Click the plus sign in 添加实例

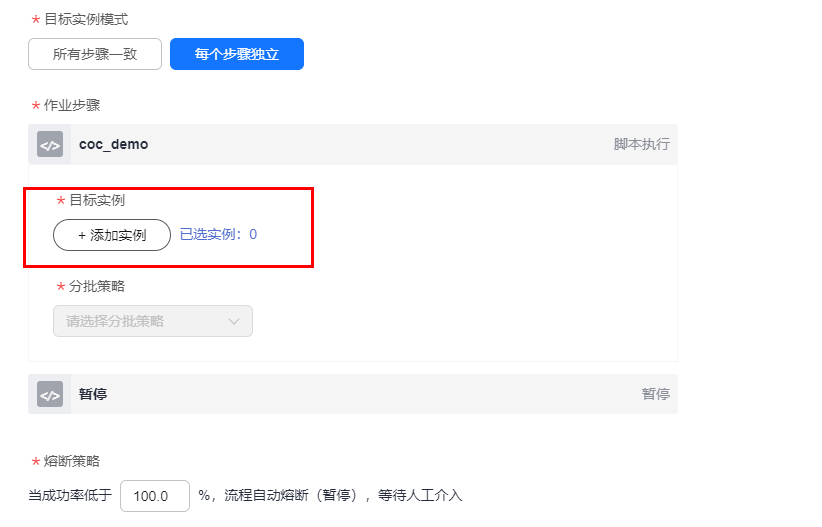click(82, 235)
